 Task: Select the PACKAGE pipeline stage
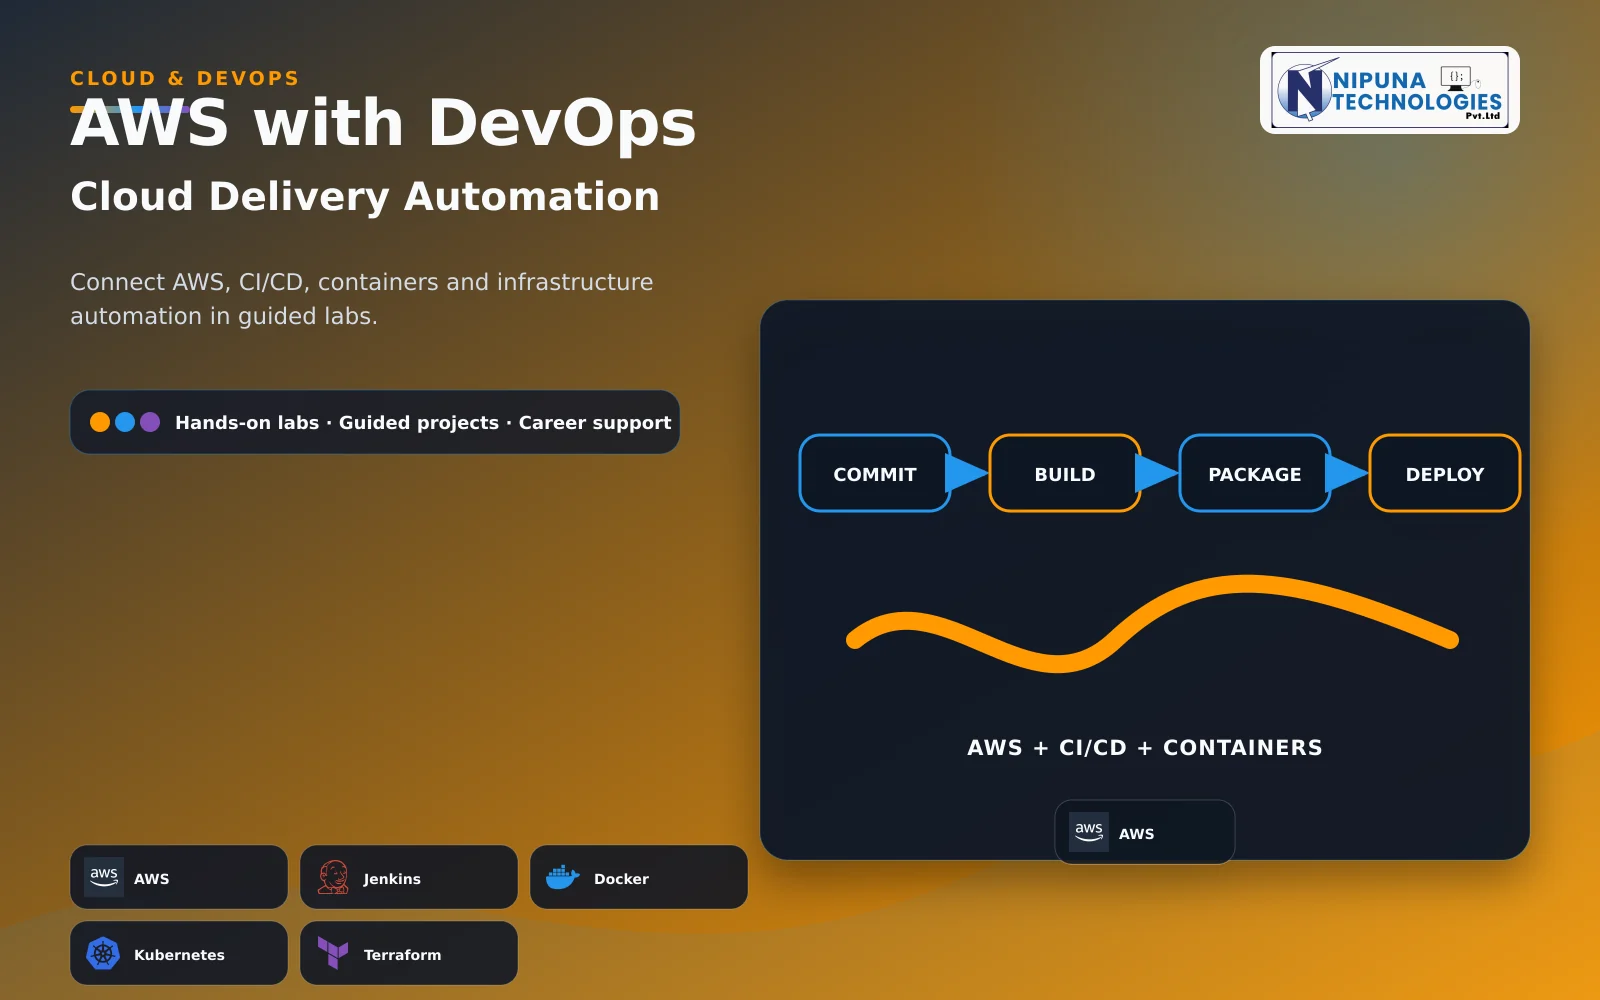click(x=1255, y=473)
